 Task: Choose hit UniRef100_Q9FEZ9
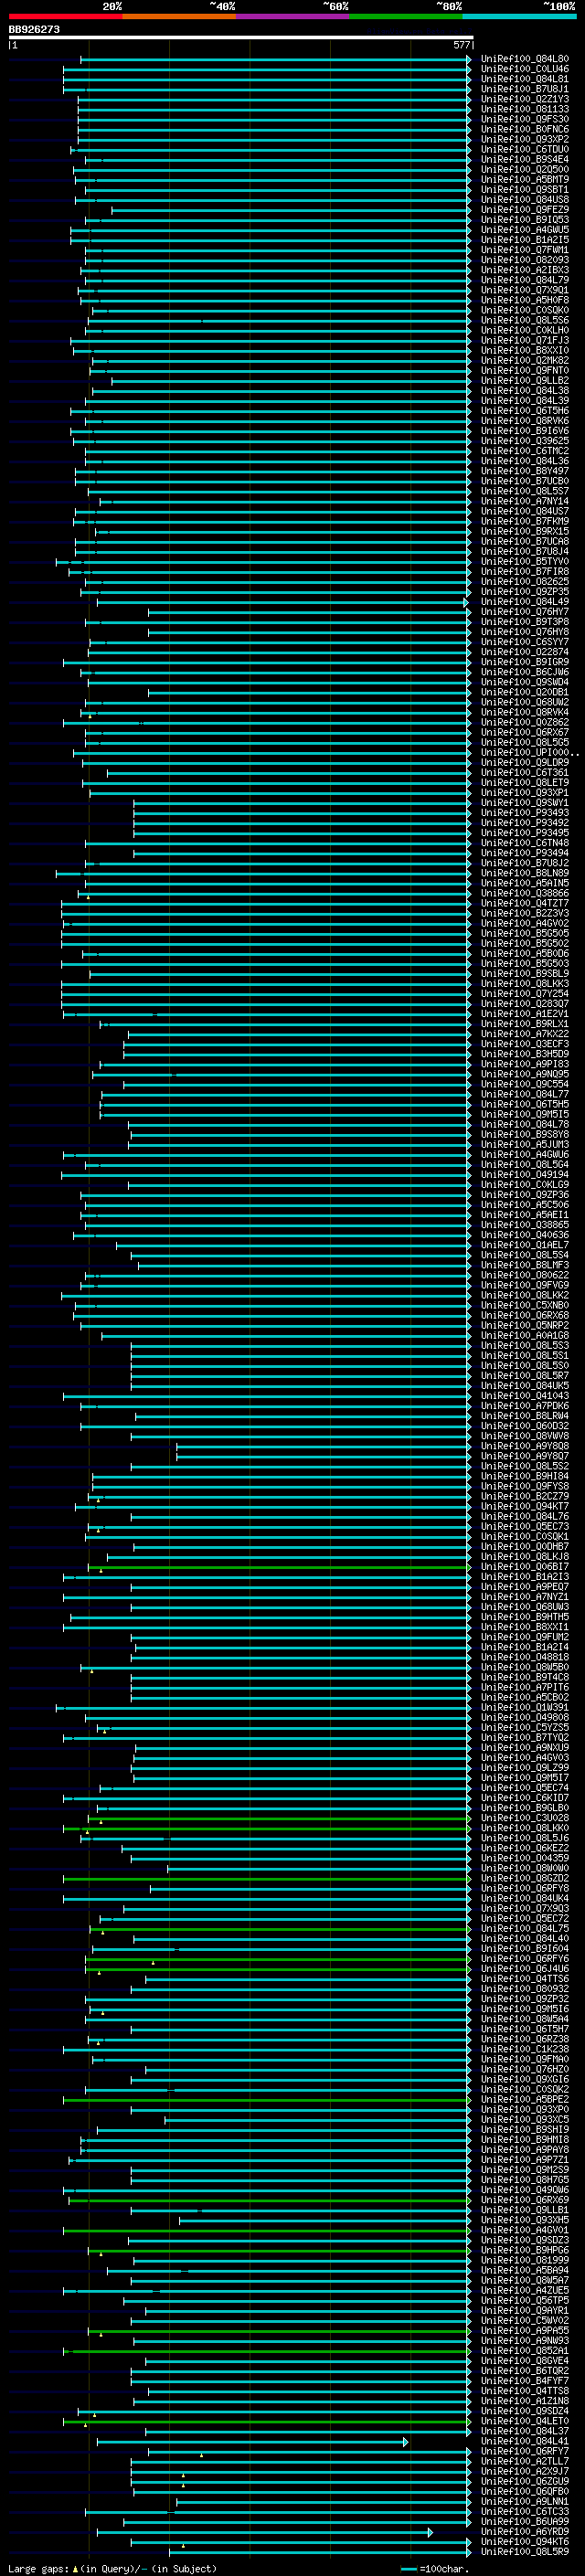click(x=525, y=210)
